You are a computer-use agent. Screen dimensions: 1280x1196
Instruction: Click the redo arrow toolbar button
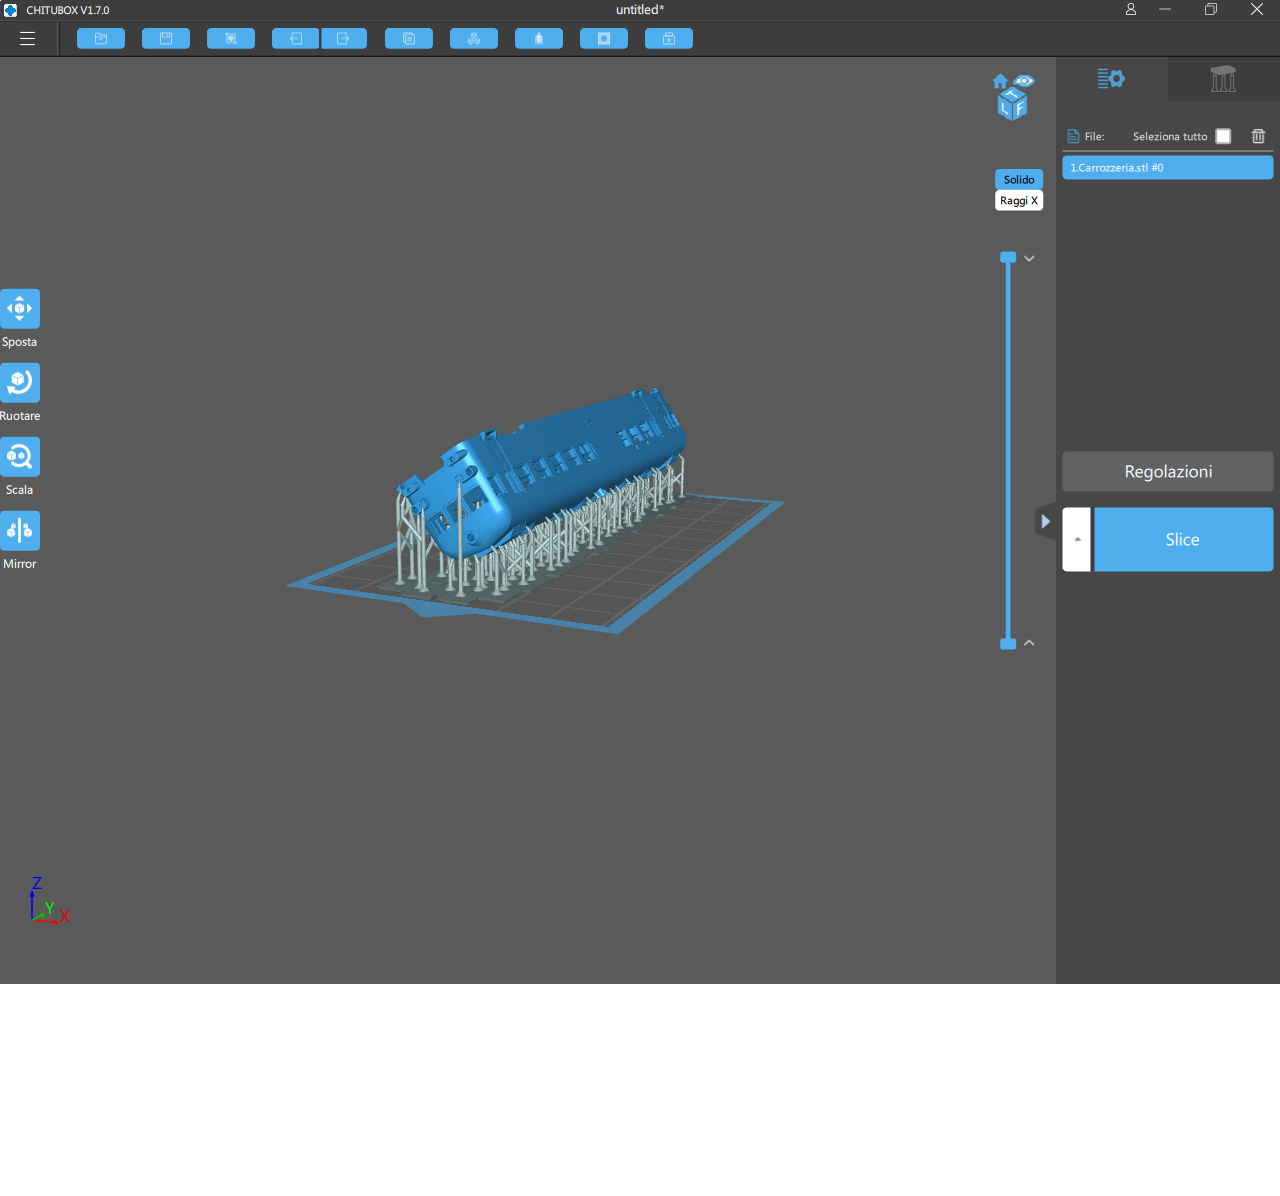(x=344, y=39)
